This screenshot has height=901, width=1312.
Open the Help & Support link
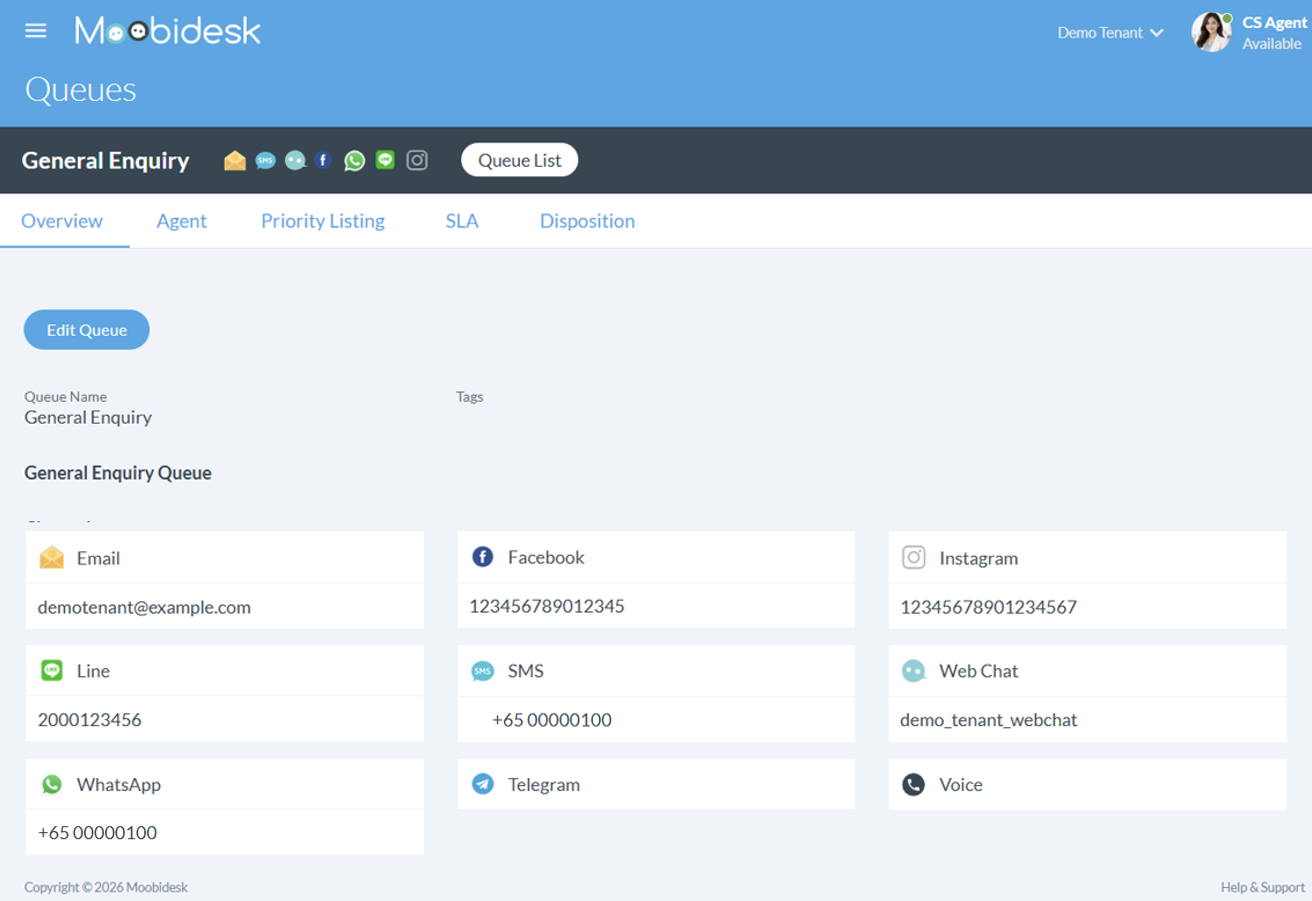tap(1262, 887)
